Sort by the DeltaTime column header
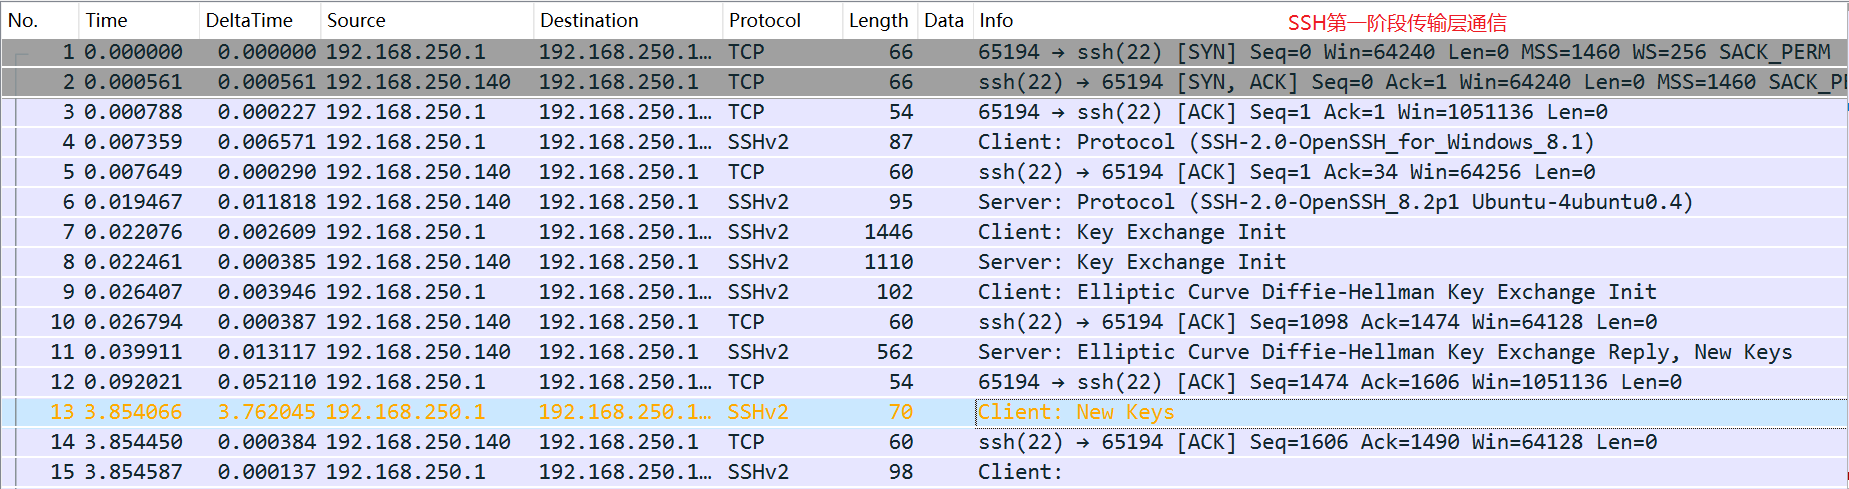Viewport: 1849px width, 489px height. [249, 20]
